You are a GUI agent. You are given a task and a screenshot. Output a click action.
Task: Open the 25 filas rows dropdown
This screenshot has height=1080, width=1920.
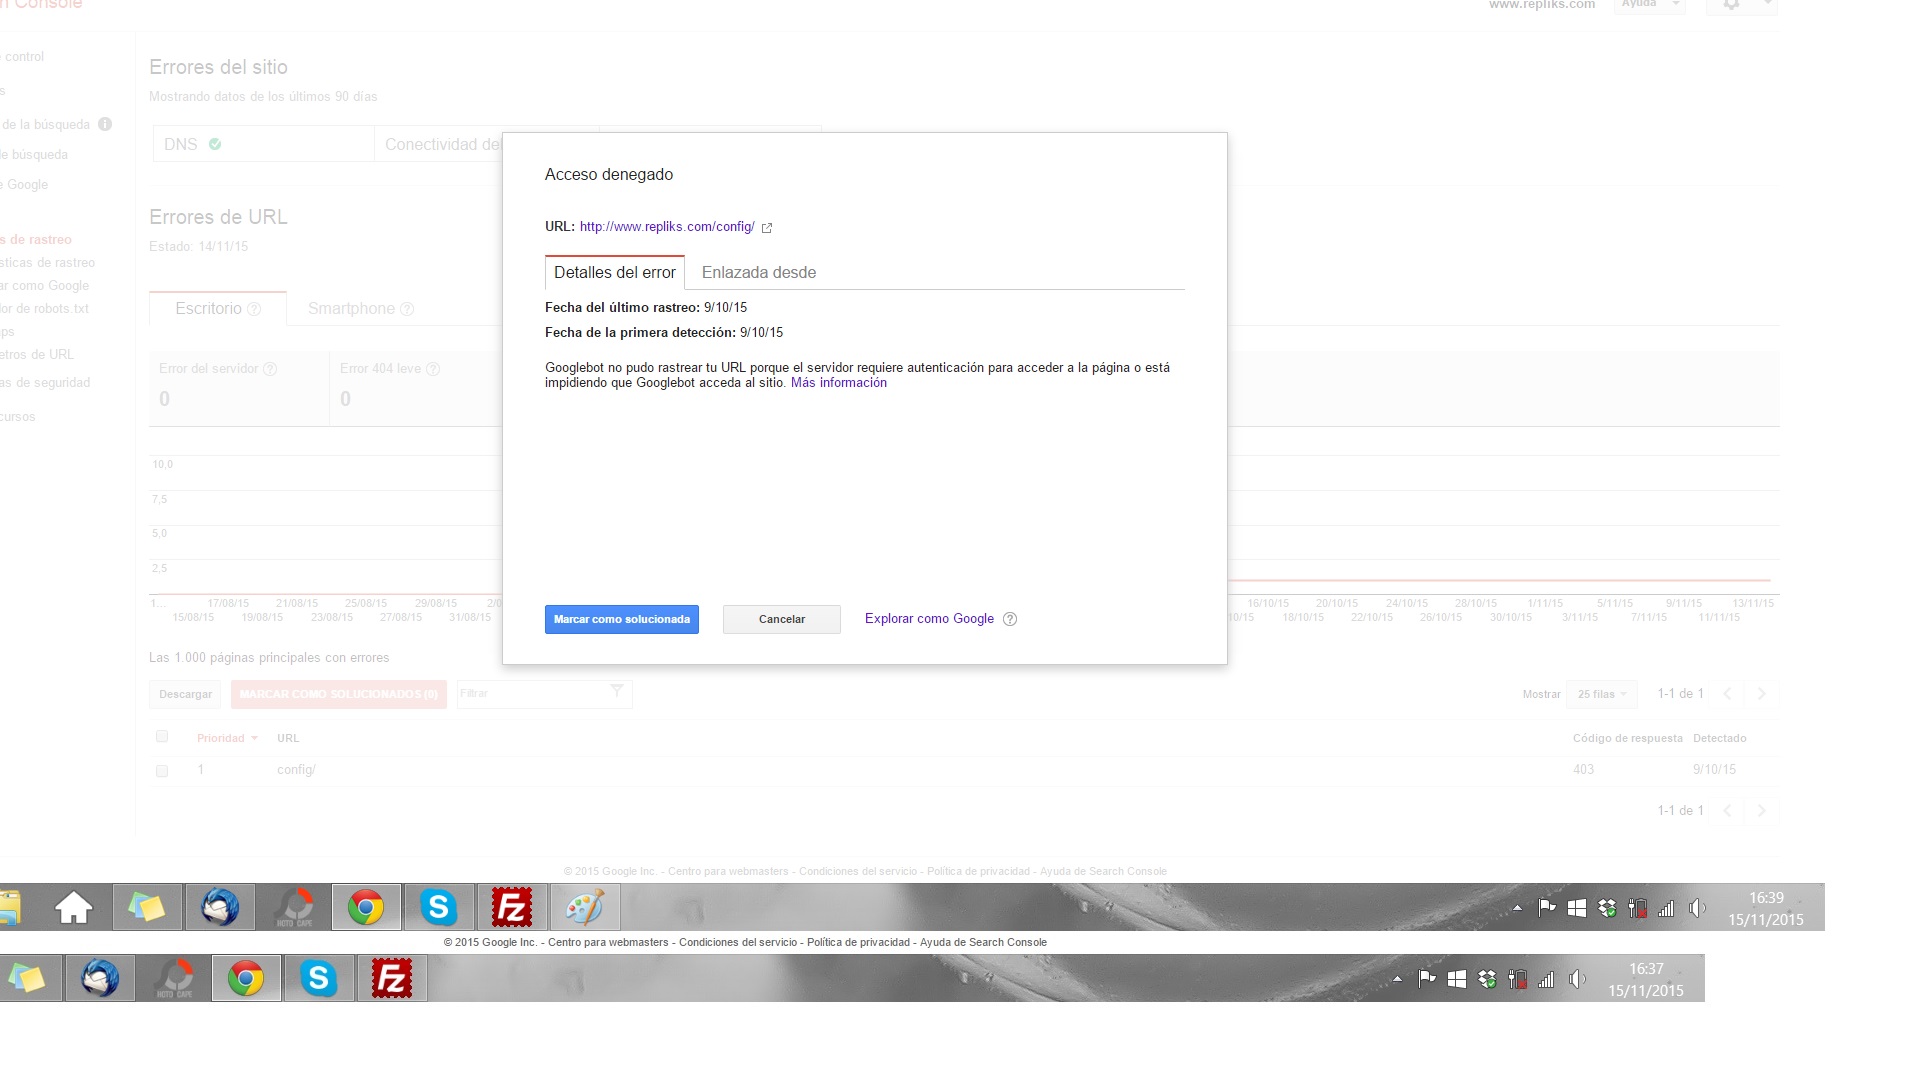pos(1602,694)
